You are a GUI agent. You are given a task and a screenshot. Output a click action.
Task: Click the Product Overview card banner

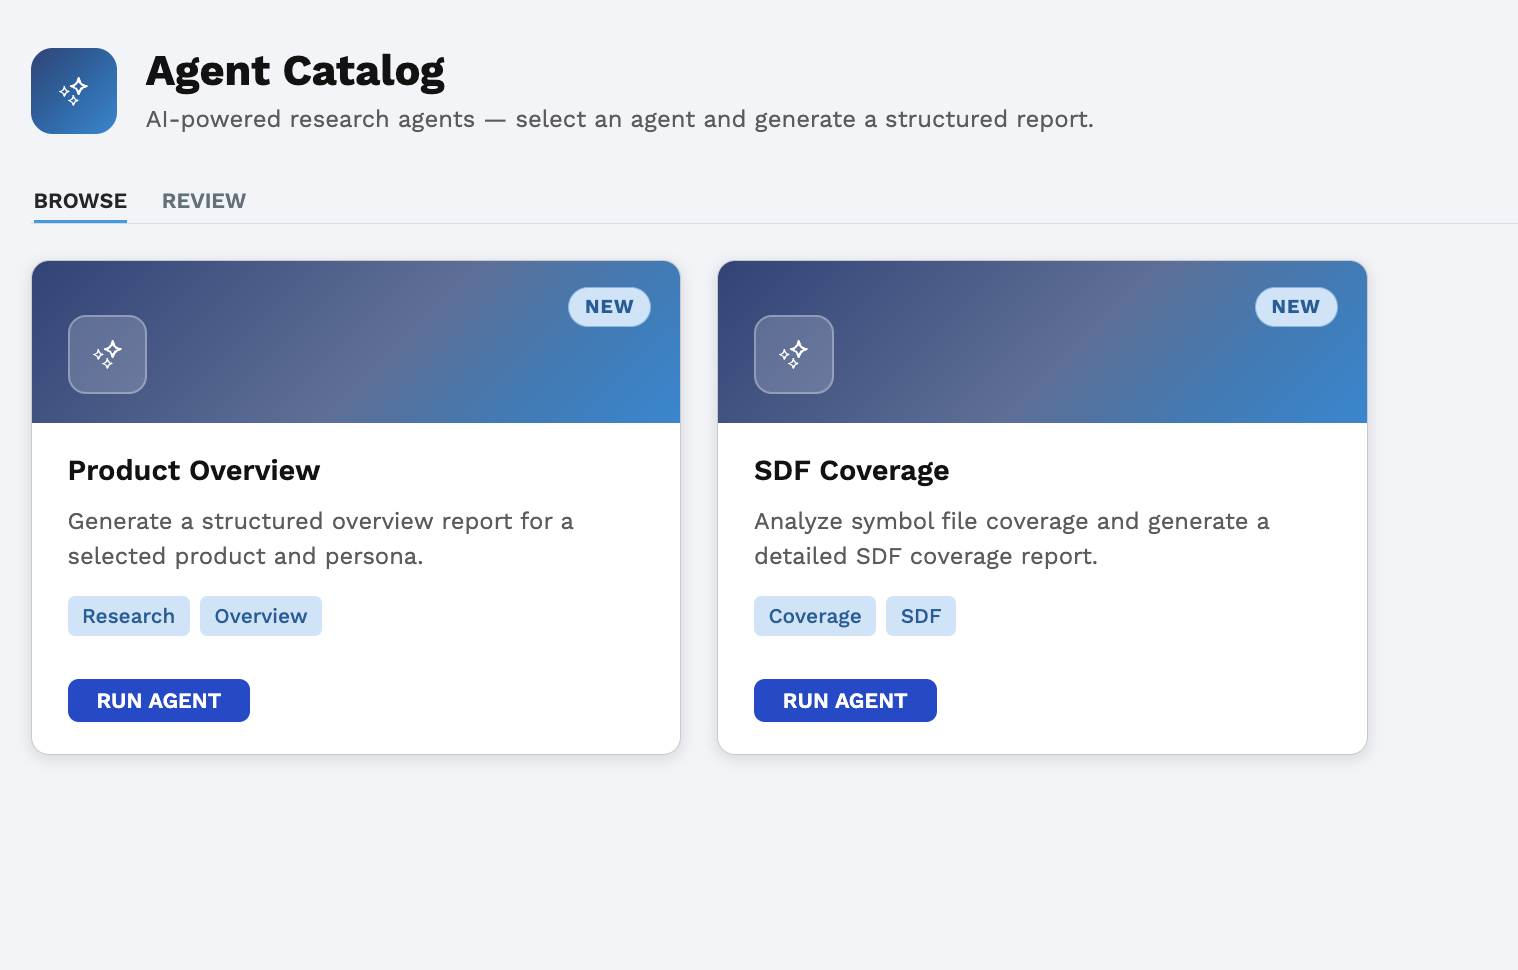(356, 342)
